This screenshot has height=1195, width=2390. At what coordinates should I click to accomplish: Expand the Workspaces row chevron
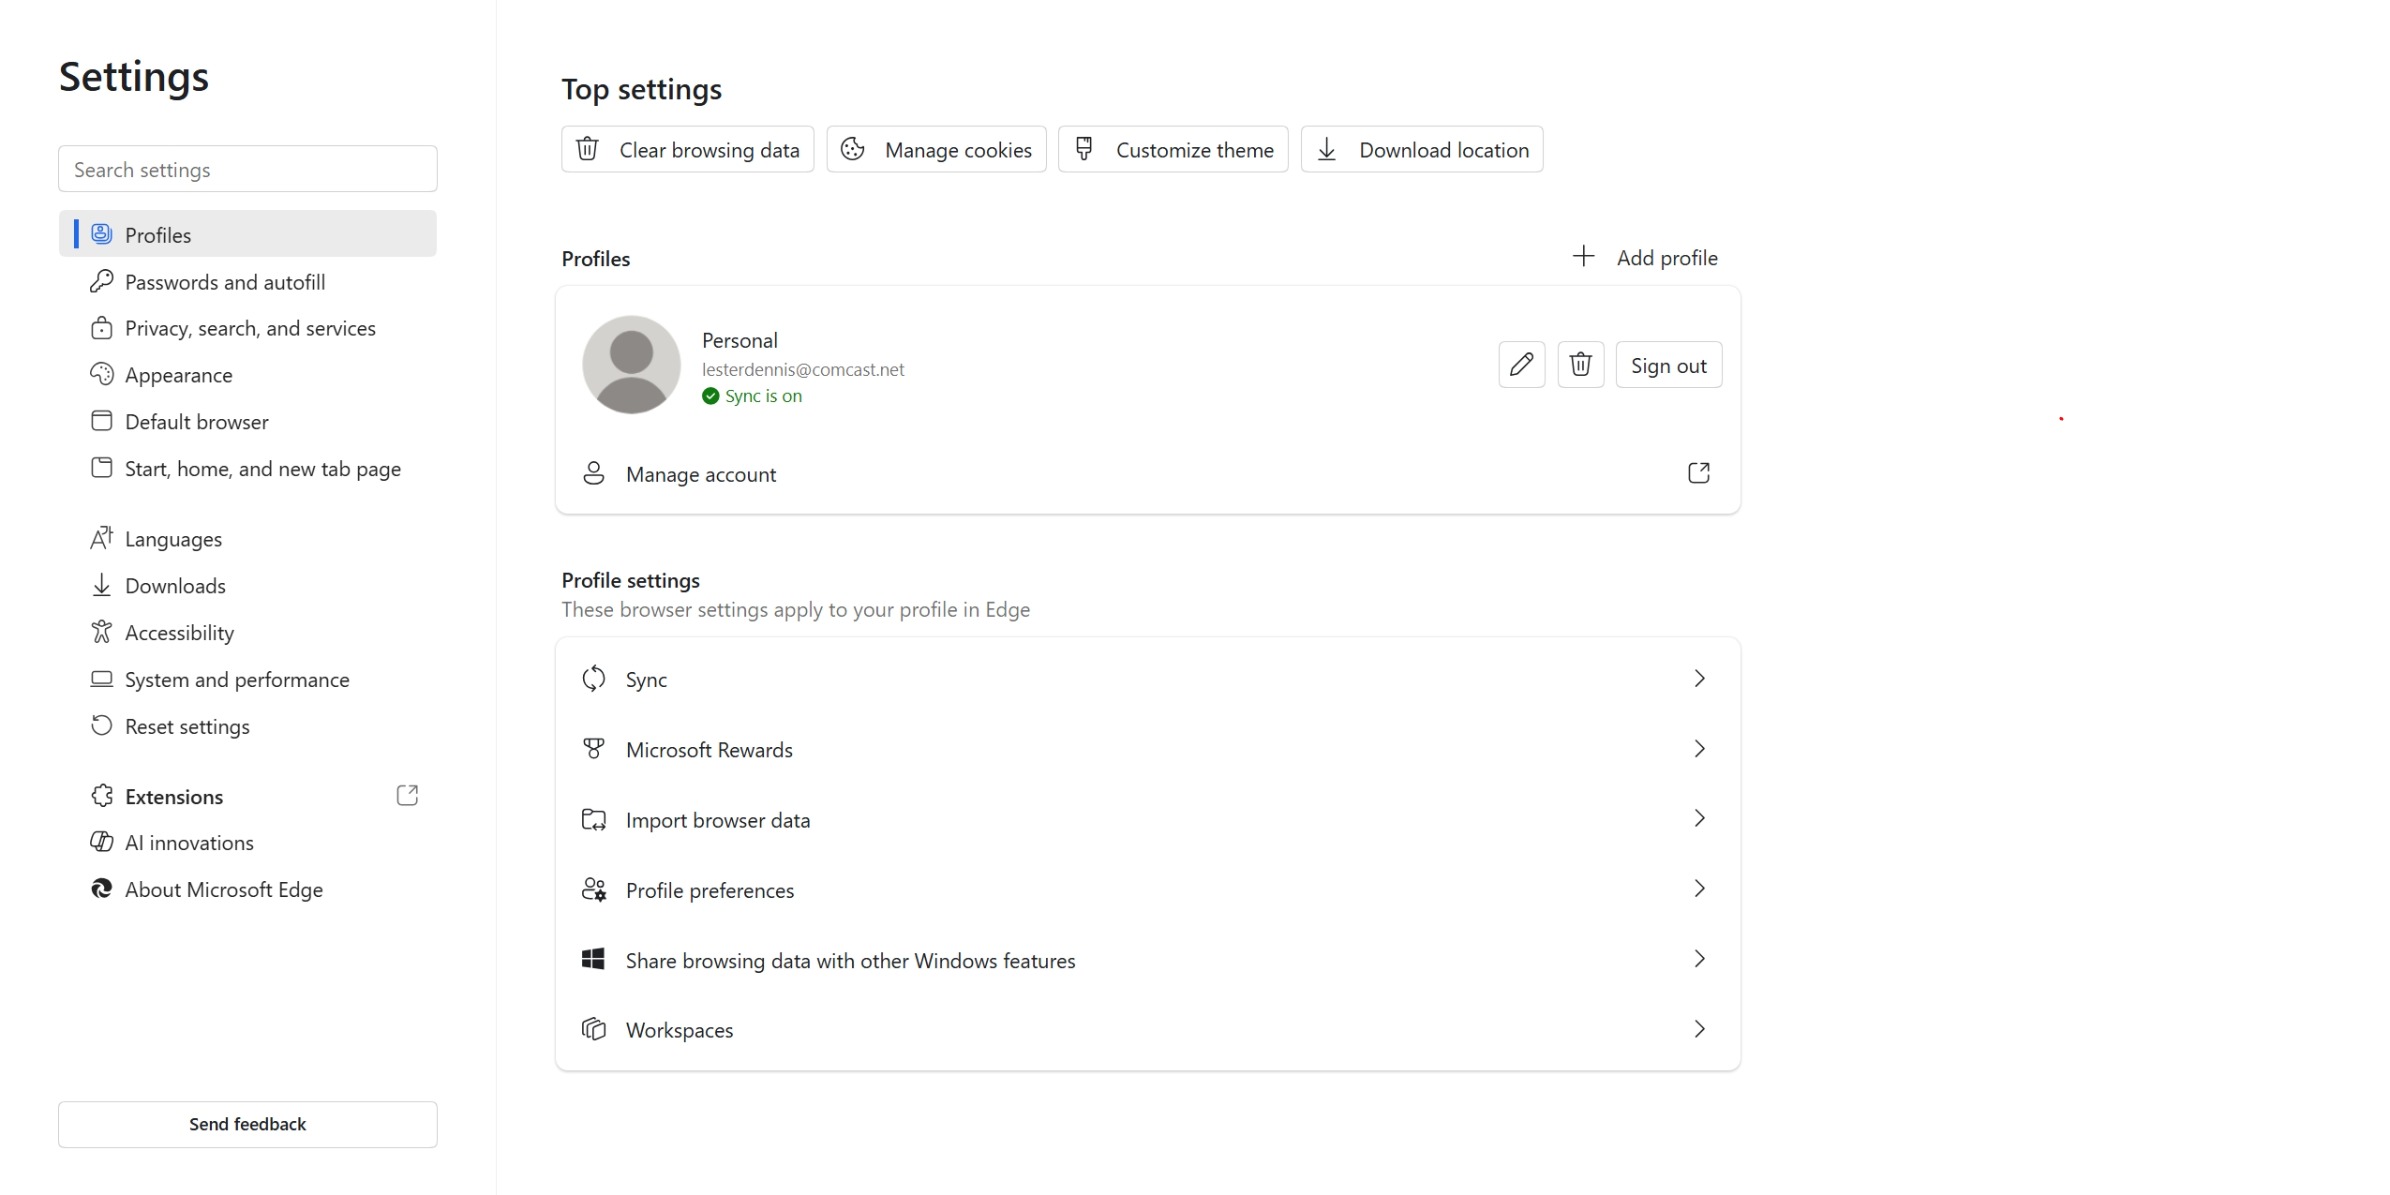coord(1699,1029)
